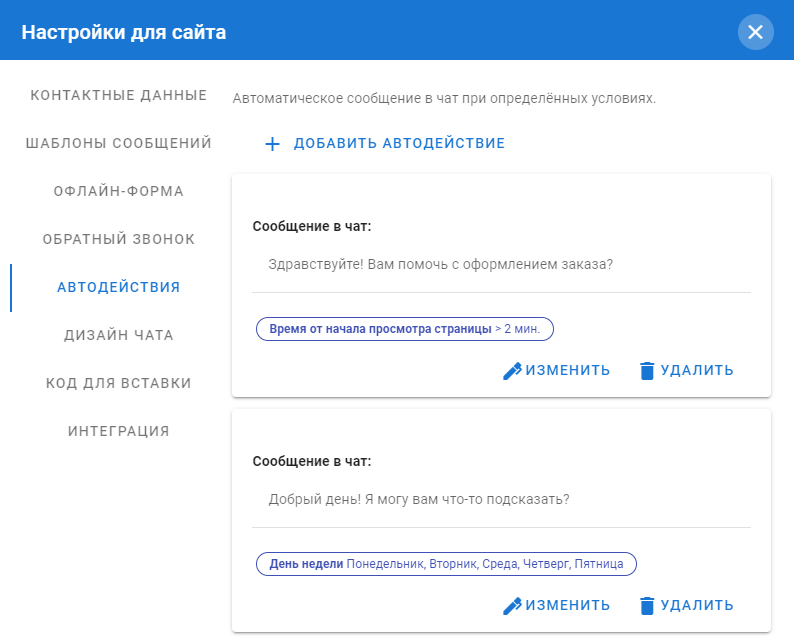Open the Дизайн чата tab
Screen dimensions: 794x638
pos(119,336)
